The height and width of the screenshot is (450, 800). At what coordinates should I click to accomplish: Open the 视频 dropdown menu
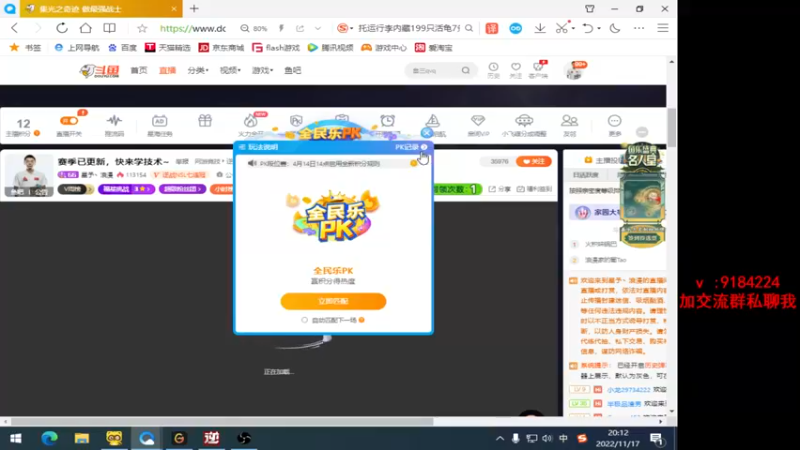click(x=230, y=70)
